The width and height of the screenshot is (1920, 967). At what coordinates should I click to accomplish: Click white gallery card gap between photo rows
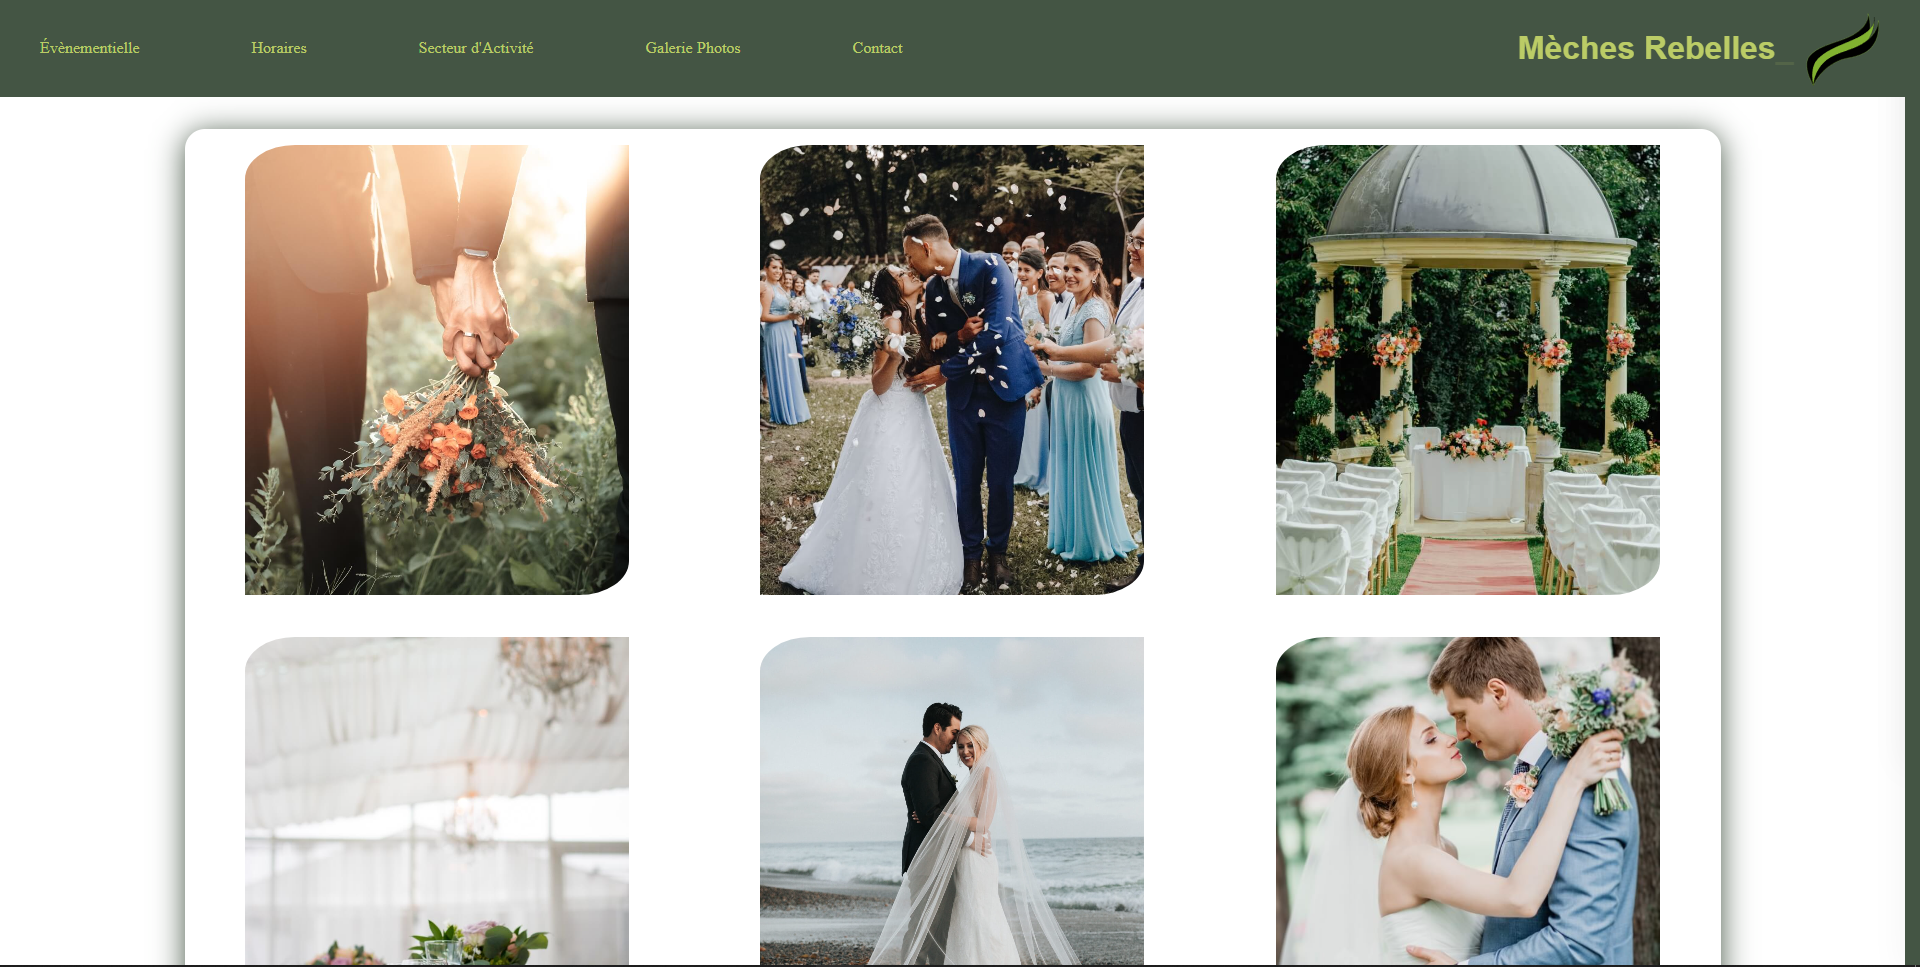coord(951,616)
